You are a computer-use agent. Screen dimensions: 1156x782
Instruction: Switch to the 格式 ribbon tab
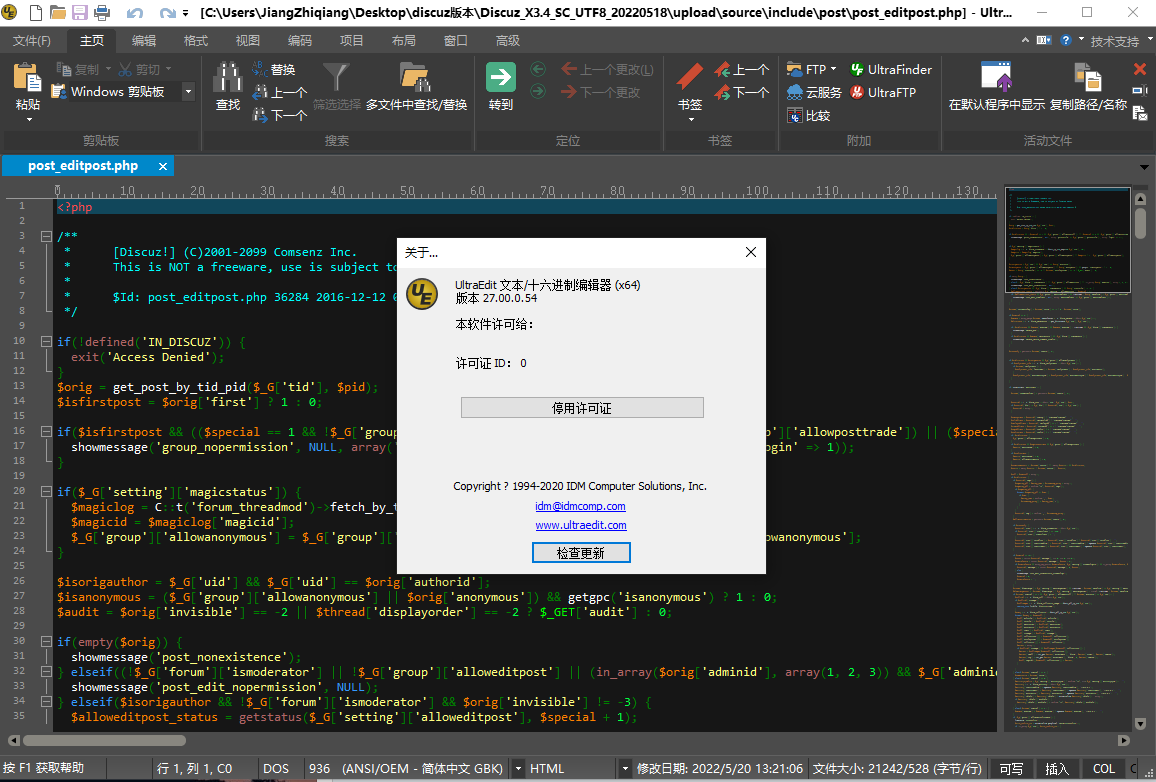(x=195, y=41)
